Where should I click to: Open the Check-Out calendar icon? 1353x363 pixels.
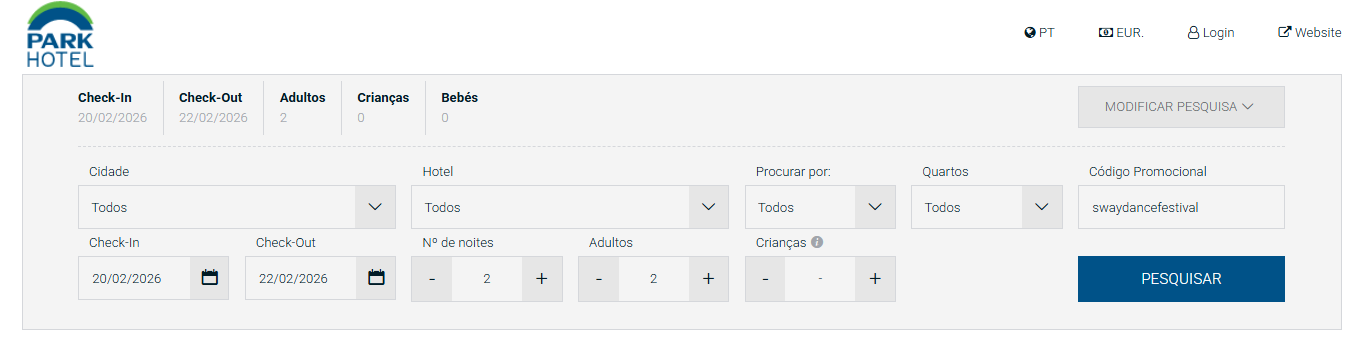tap(377, 278)
